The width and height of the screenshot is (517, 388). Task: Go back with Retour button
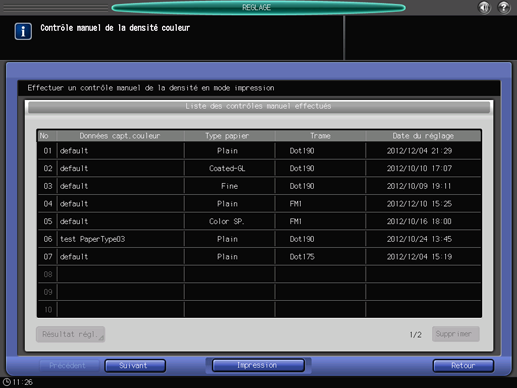coord(463,366)
